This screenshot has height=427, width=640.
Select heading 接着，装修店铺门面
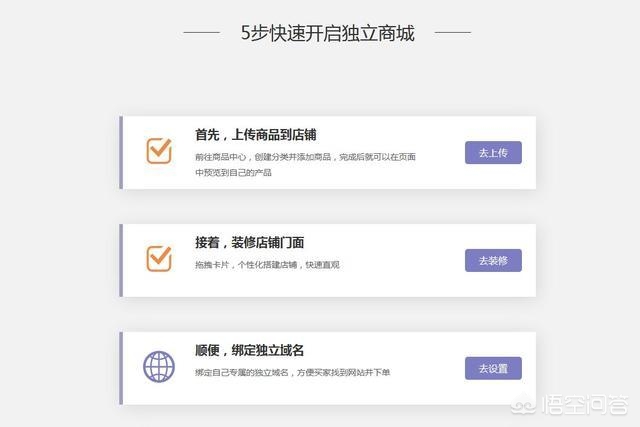click(x=249, y=242)
